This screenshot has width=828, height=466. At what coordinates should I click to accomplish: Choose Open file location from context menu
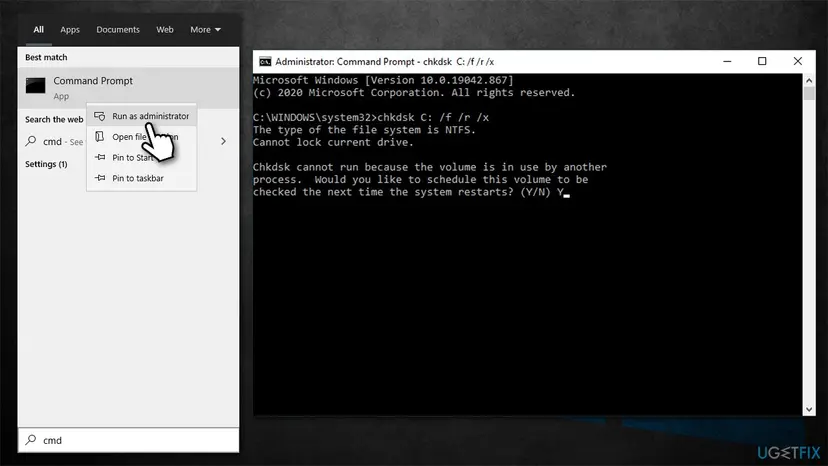pyautogui.click(x=142, y=137)
